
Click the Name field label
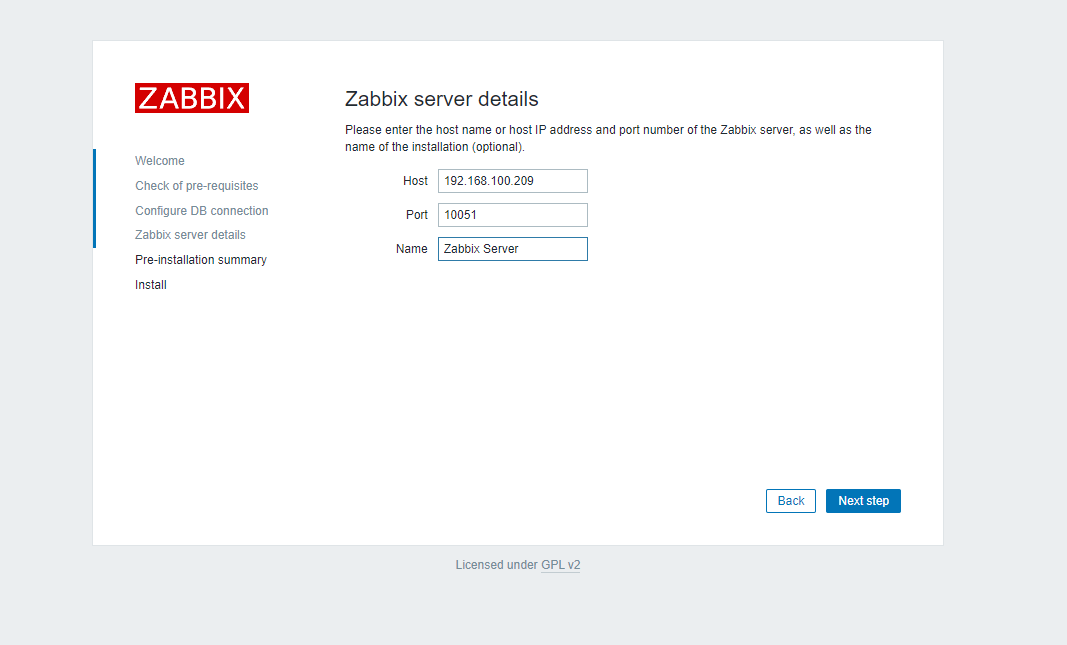click(x=411, y=249)
